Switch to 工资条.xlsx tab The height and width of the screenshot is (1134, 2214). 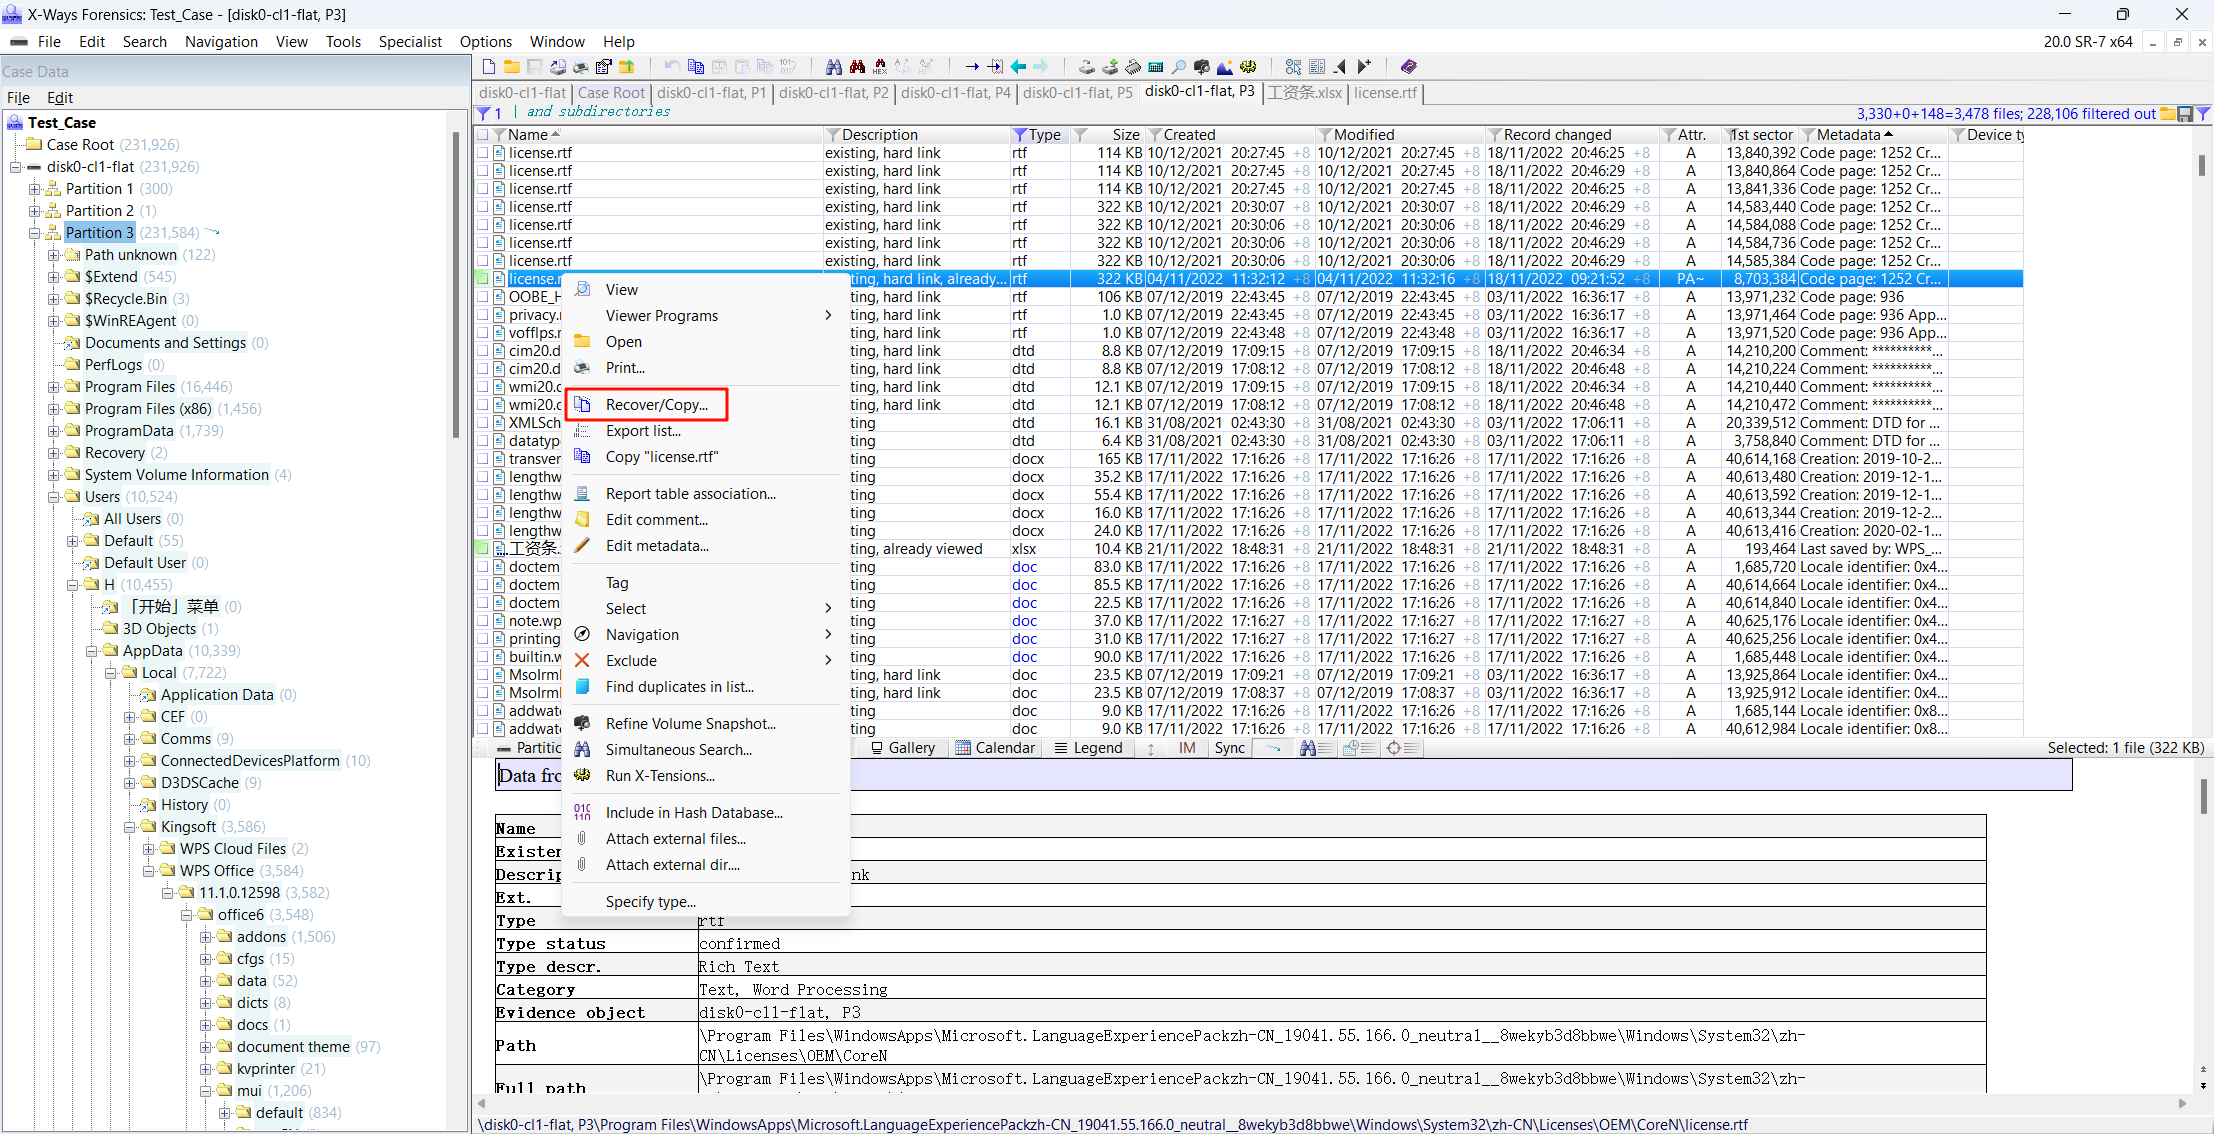[x=1304, y=93]
